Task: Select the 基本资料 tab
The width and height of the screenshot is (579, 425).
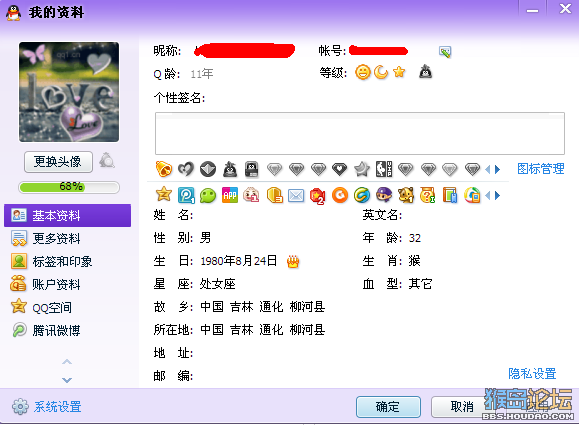Action: coord(68,215)
